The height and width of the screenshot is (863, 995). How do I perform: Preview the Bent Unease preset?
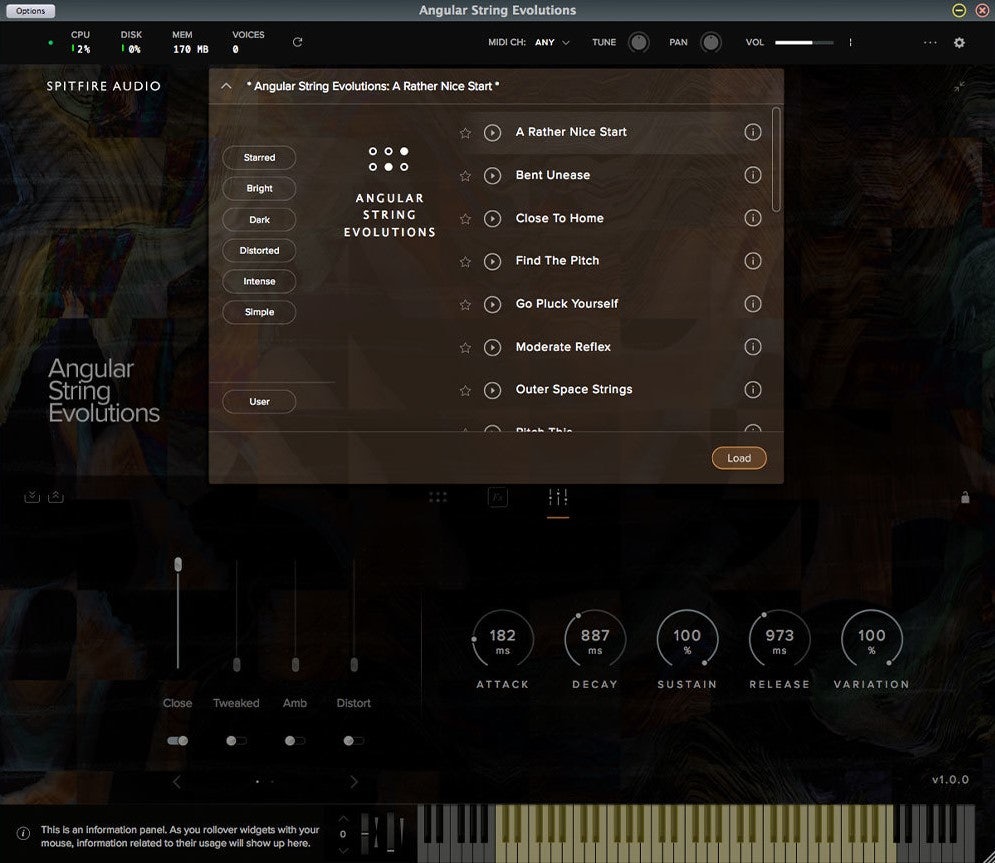point(492,176)
